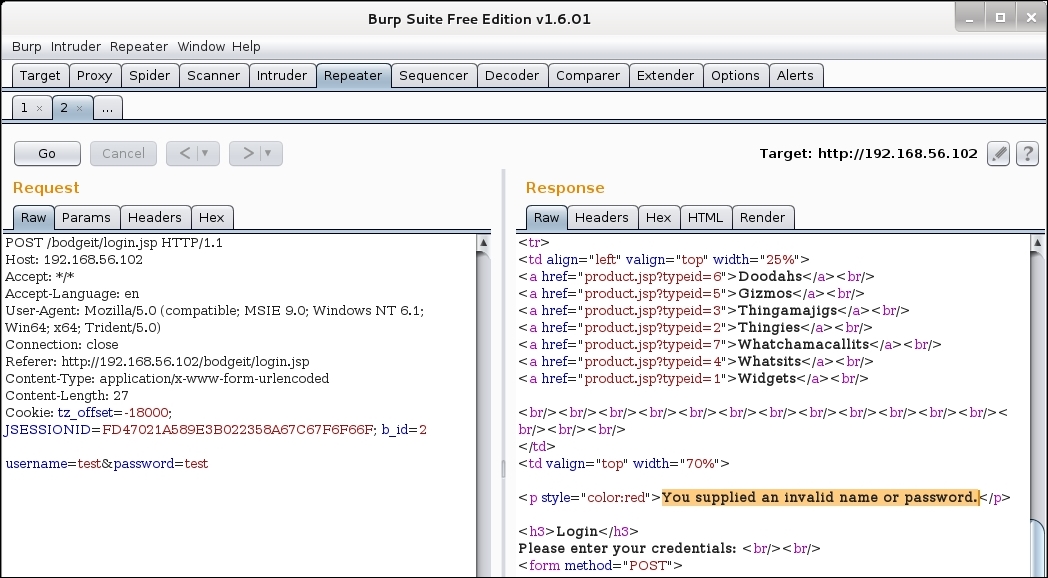Go forward to the next request
1048x578 pixels.
[247, 153]
